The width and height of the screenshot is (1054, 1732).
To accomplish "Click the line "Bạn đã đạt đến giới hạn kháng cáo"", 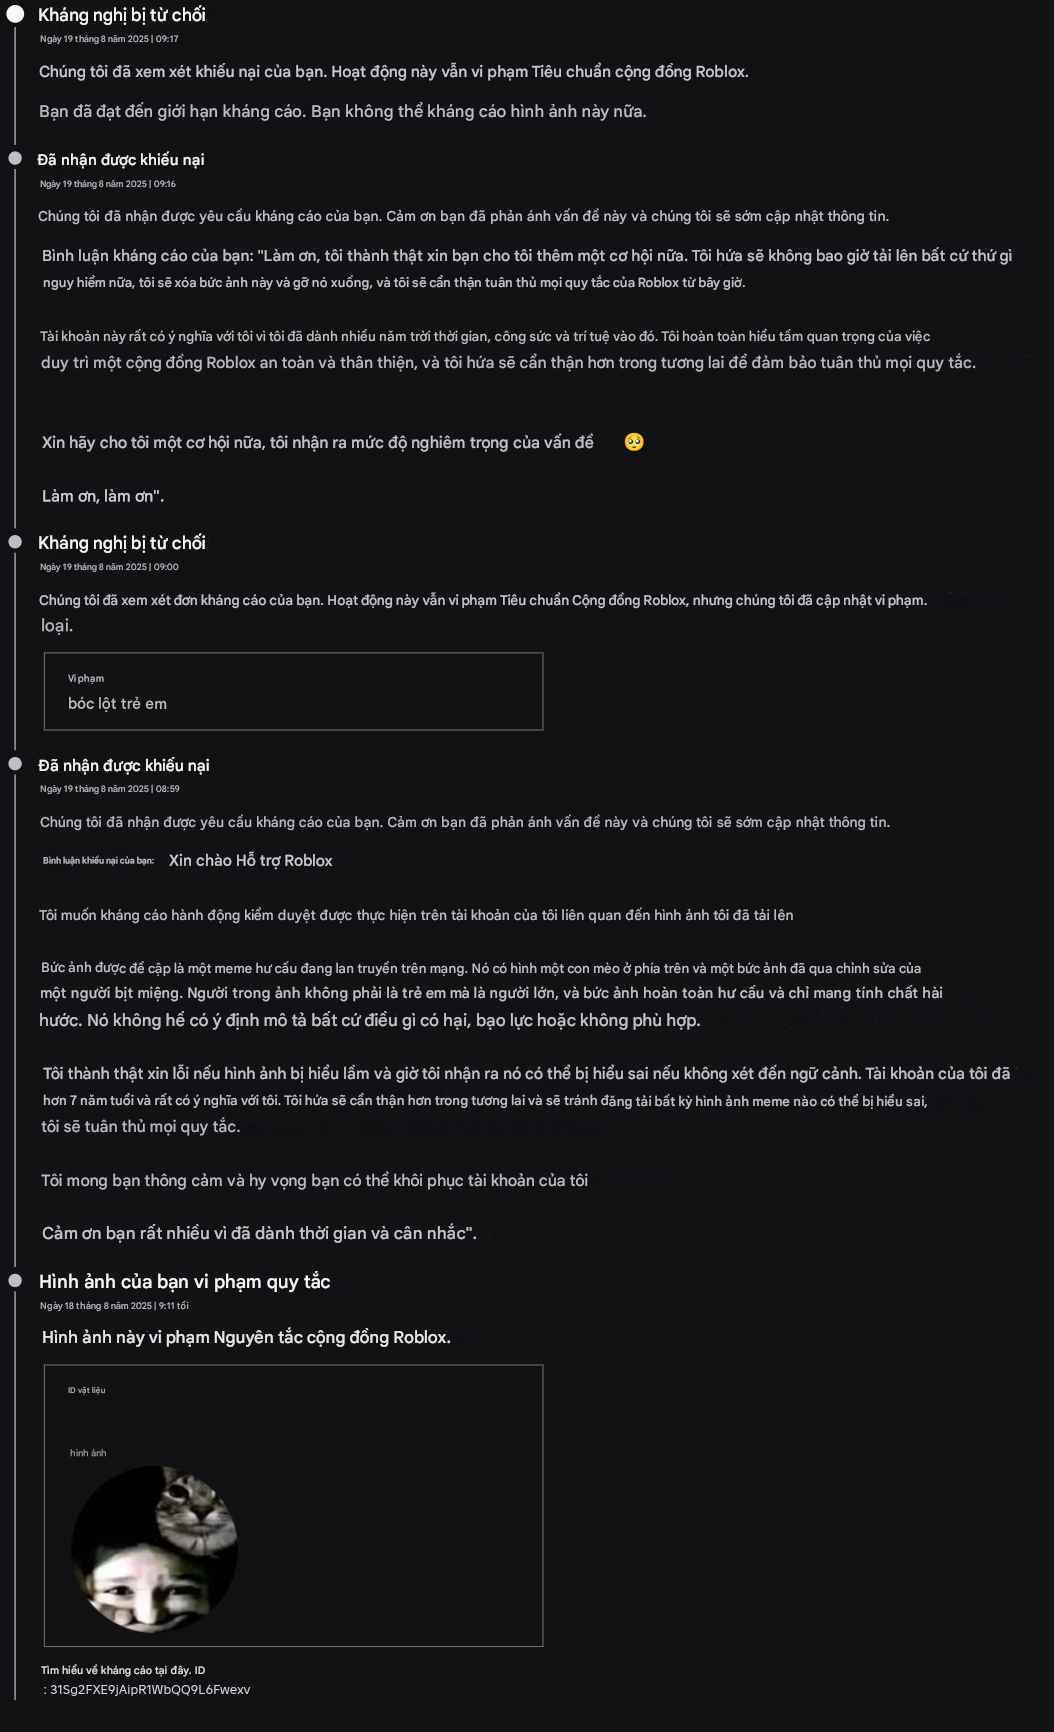I will (342, 111).
